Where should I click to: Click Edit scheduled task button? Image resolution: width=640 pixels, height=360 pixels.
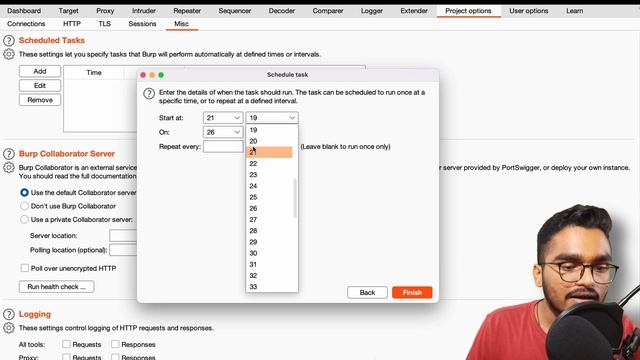[40, 85]
